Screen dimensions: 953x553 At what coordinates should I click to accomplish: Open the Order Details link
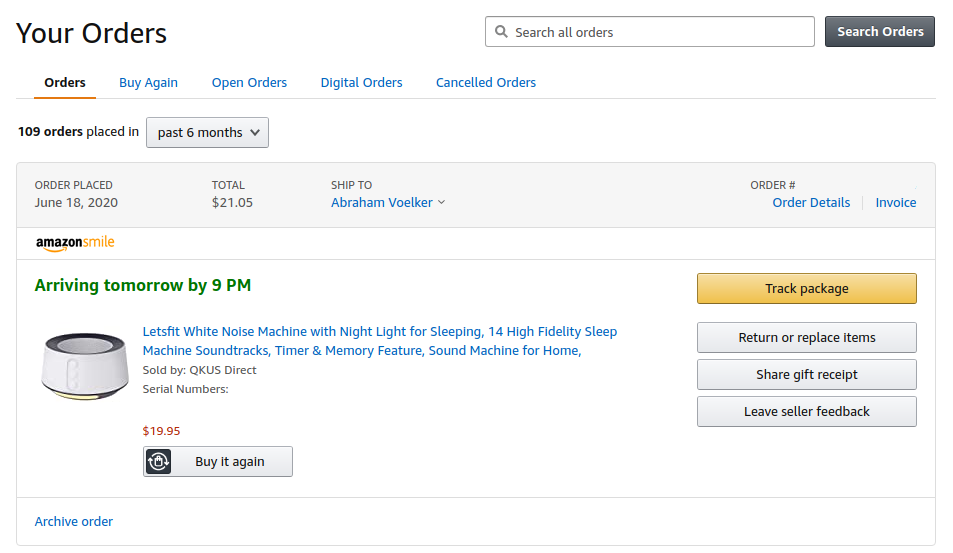[x=811, y=202]
